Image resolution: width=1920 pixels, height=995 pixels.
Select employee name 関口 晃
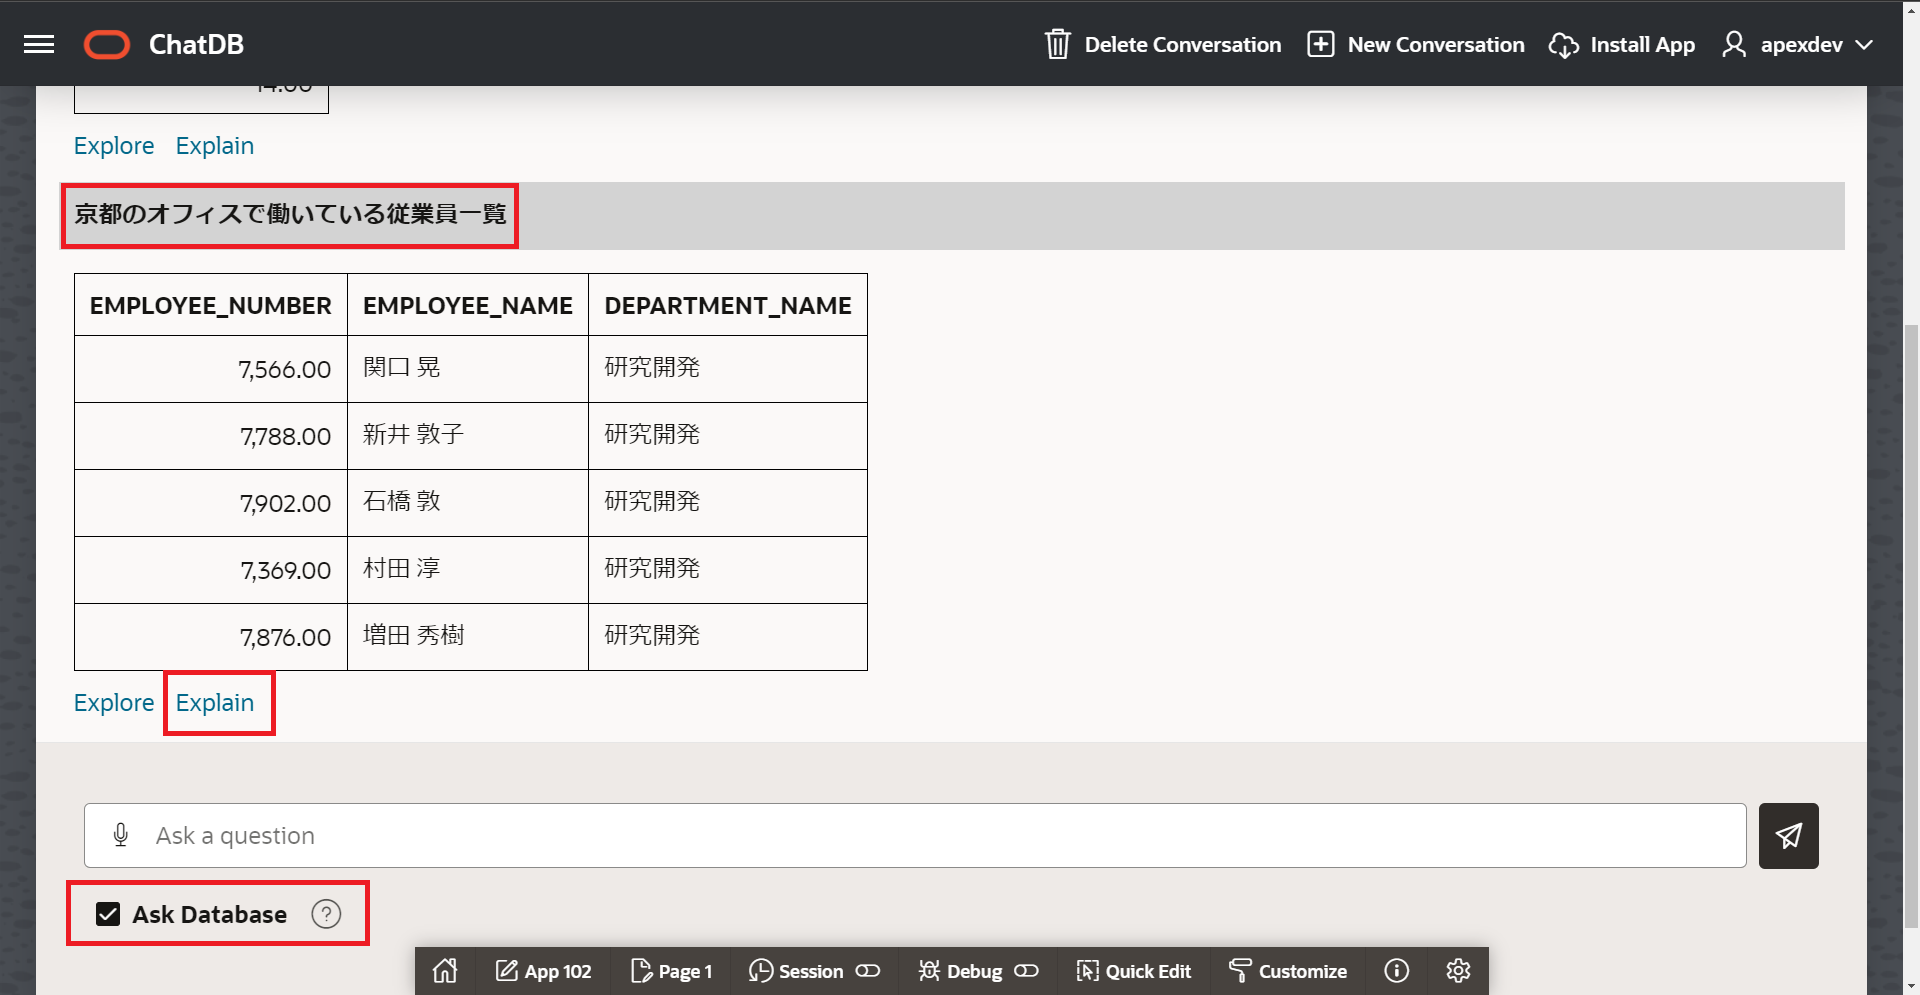(401, 367)
